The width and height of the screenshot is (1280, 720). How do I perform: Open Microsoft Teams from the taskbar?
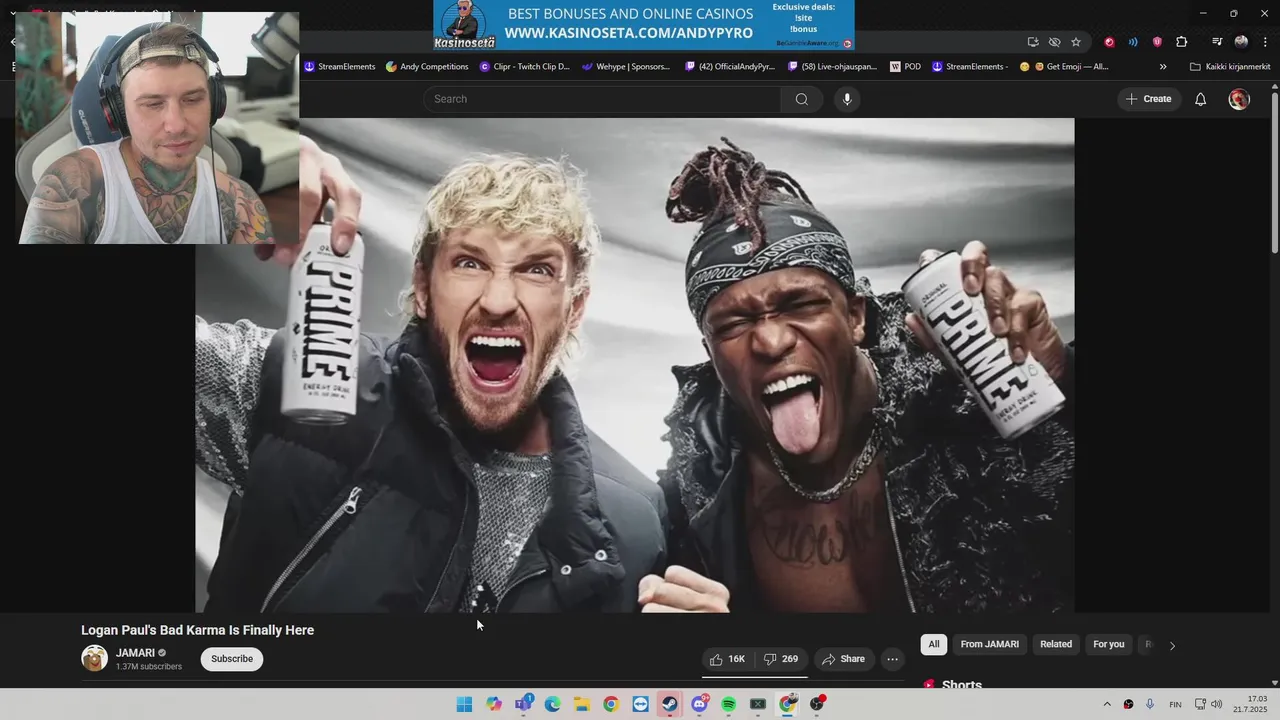coord(523,704)
